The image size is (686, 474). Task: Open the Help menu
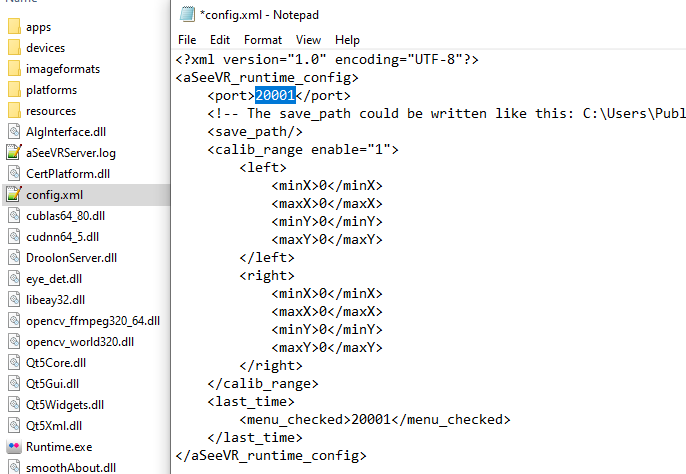tap(347, 40)
